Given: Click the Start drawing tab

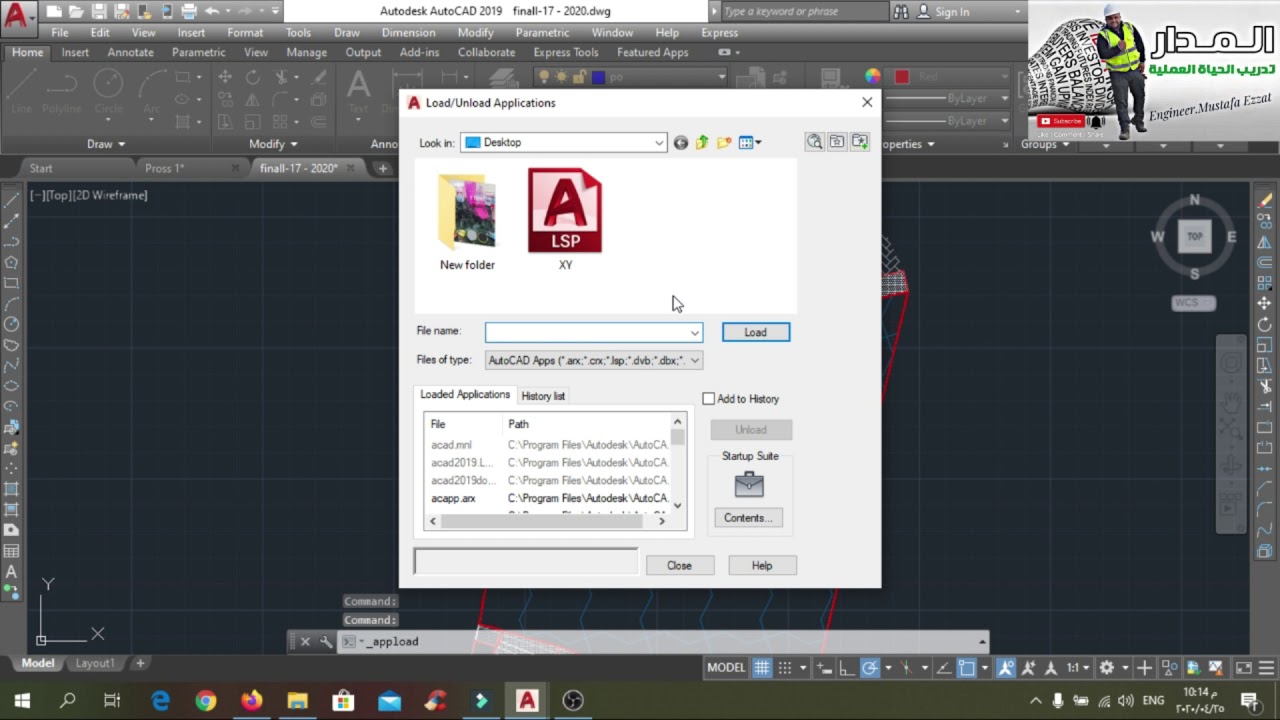Looking at the screenshot, I should (x=41, y=168).
